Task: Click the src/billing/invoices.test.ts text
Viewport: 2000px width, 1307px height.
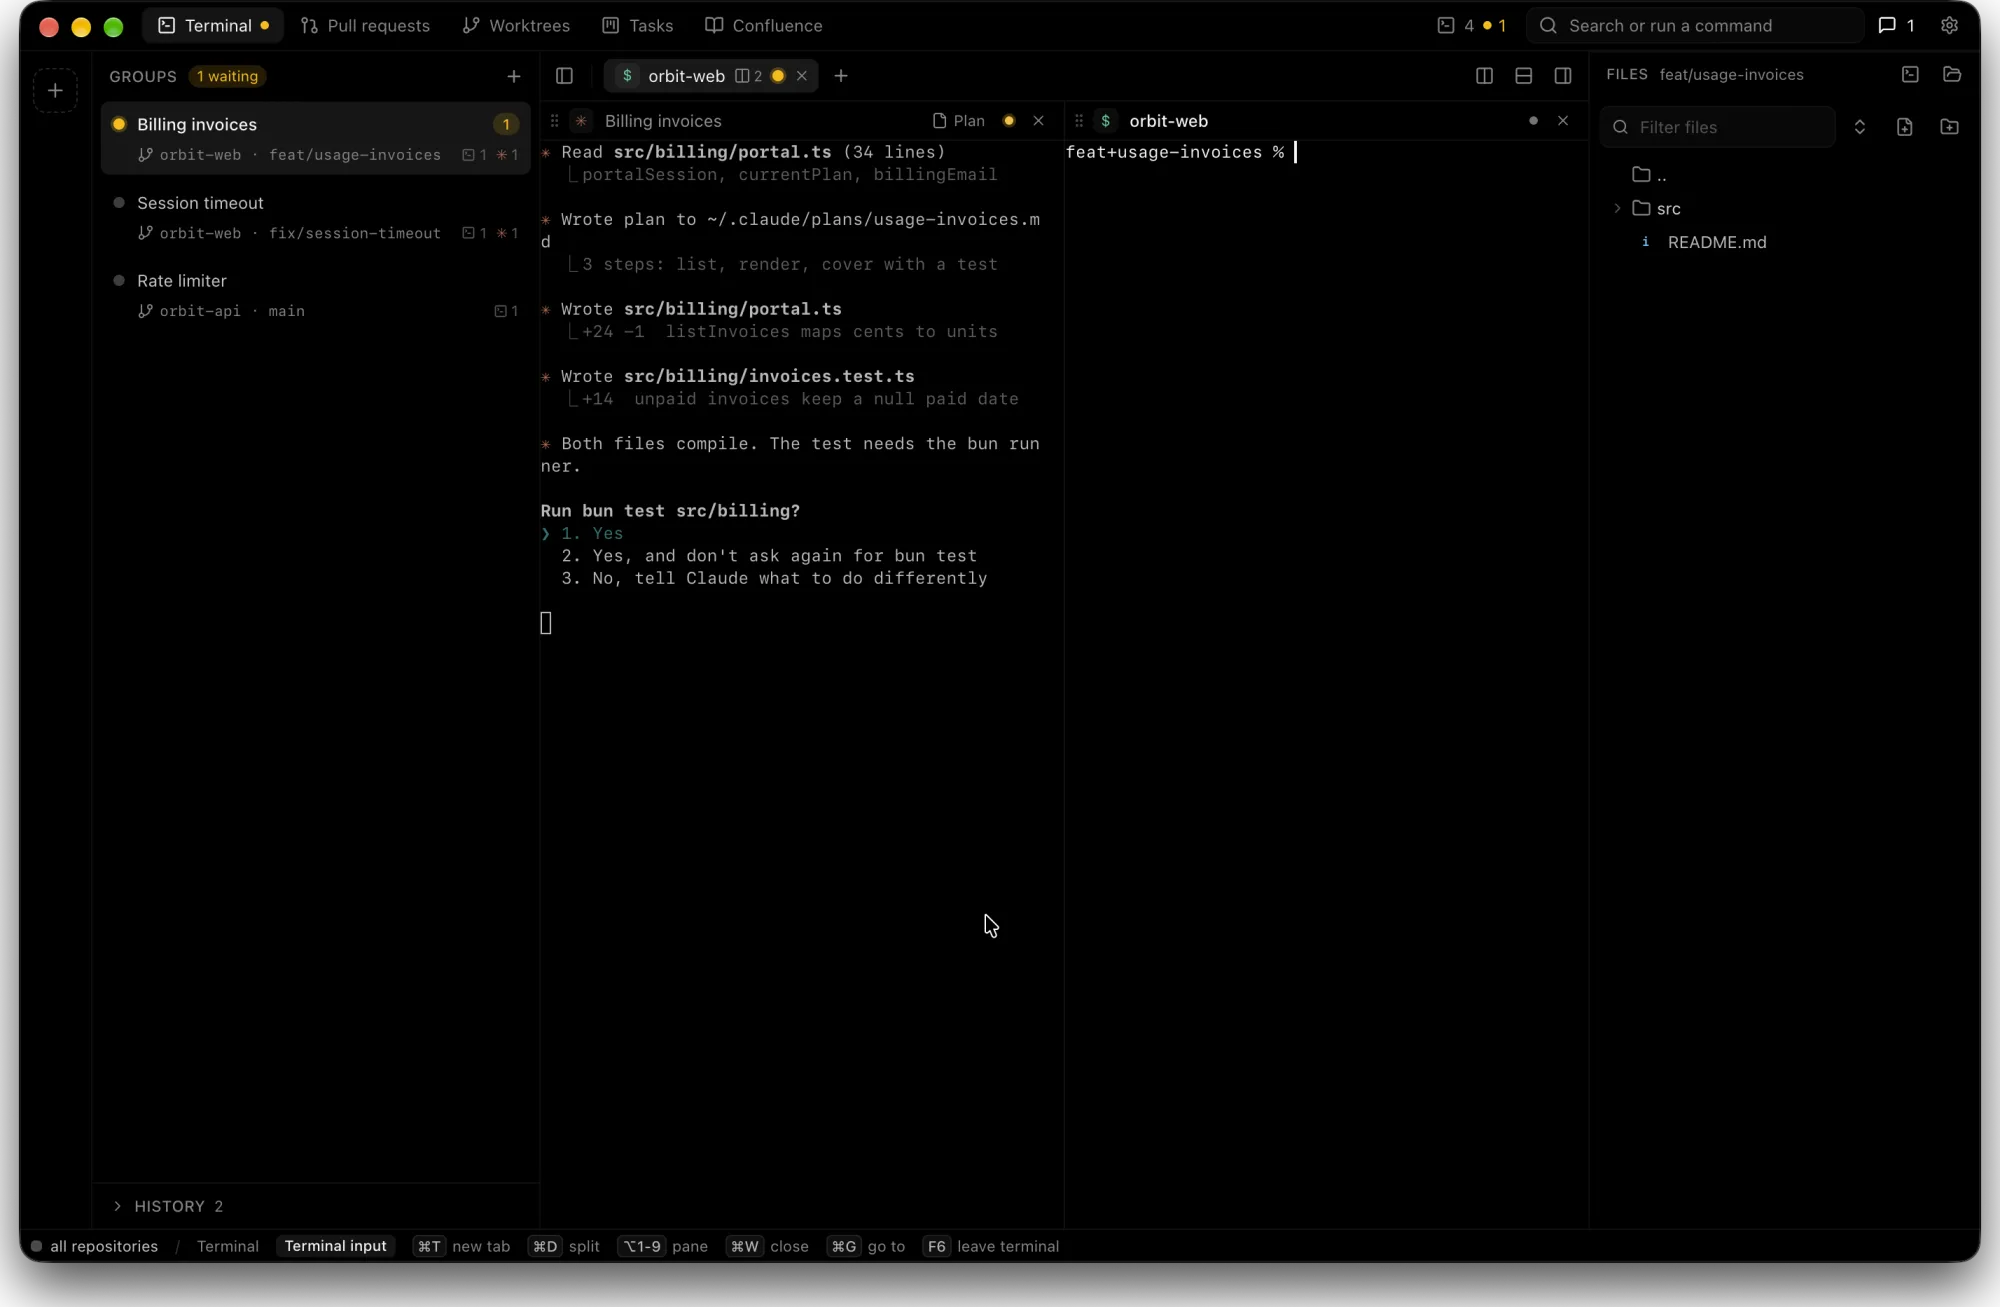Action: click(x=769, y=377)
